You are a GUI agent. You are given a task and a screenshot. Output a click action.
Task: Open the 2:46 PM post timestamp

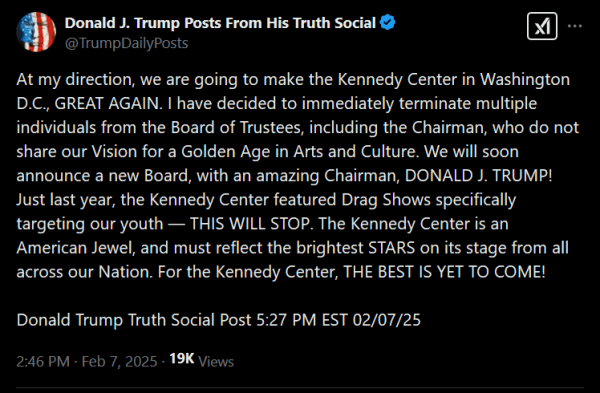[43, 361]
